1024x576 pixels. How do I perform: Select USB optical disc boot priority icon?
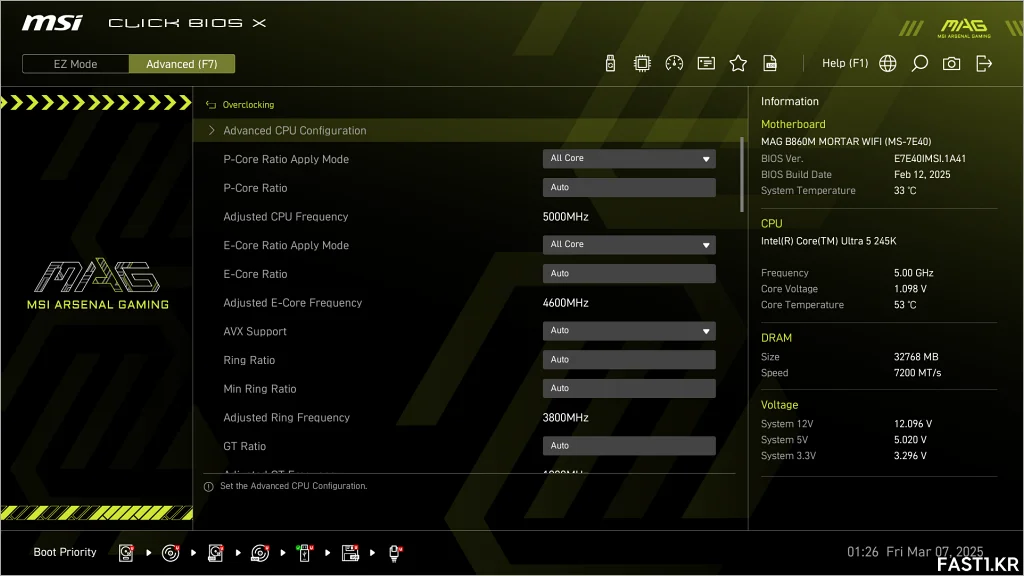click(x=260, y=553)
